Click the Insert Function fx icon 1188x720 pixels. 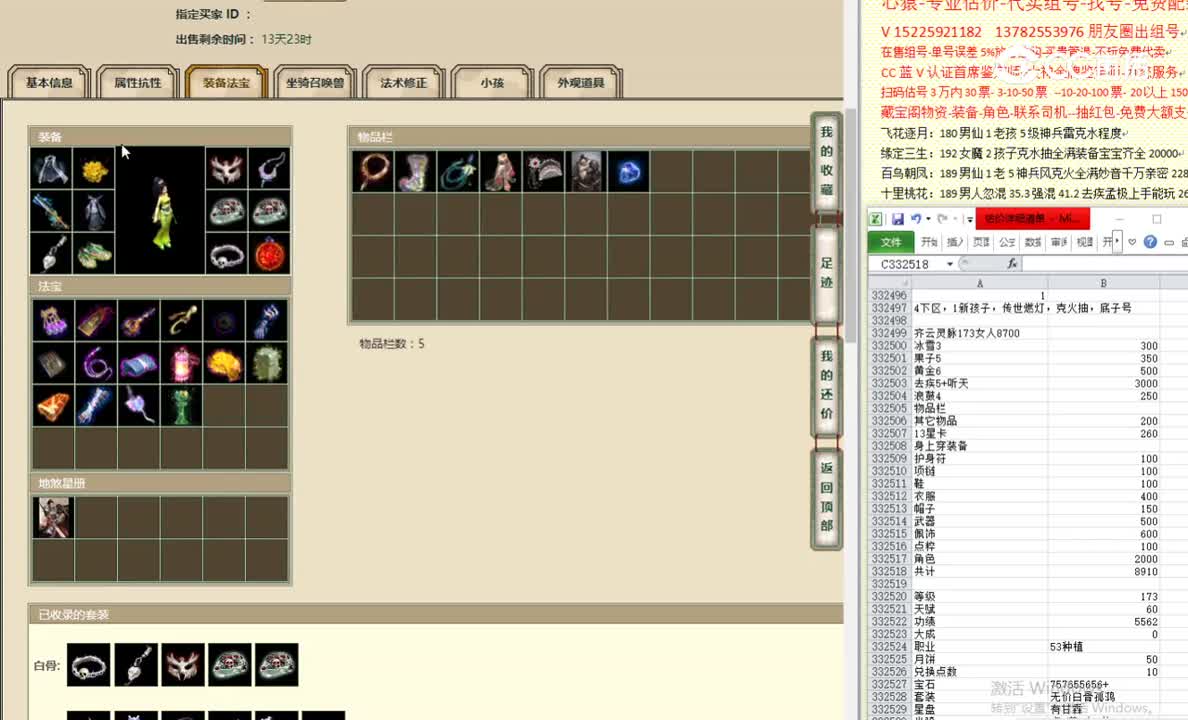click(1012, 263)
